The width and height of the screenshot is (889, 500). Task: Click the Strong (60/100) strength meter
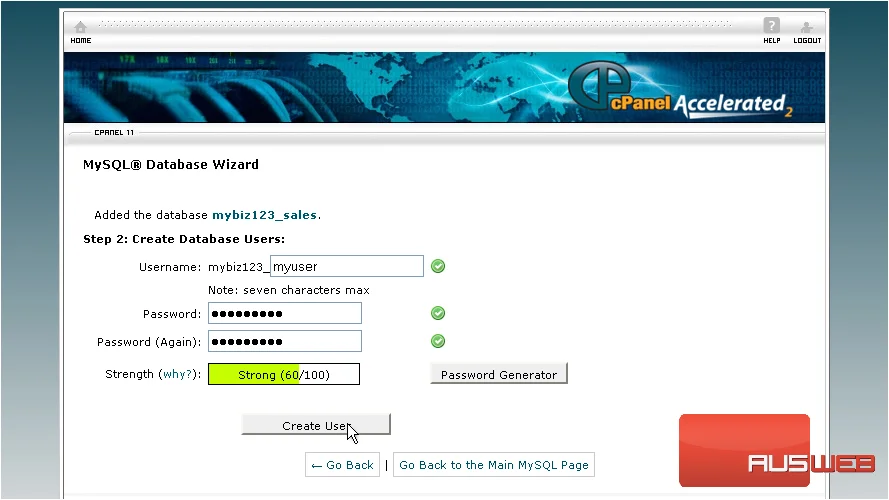[x=283, y=374]
